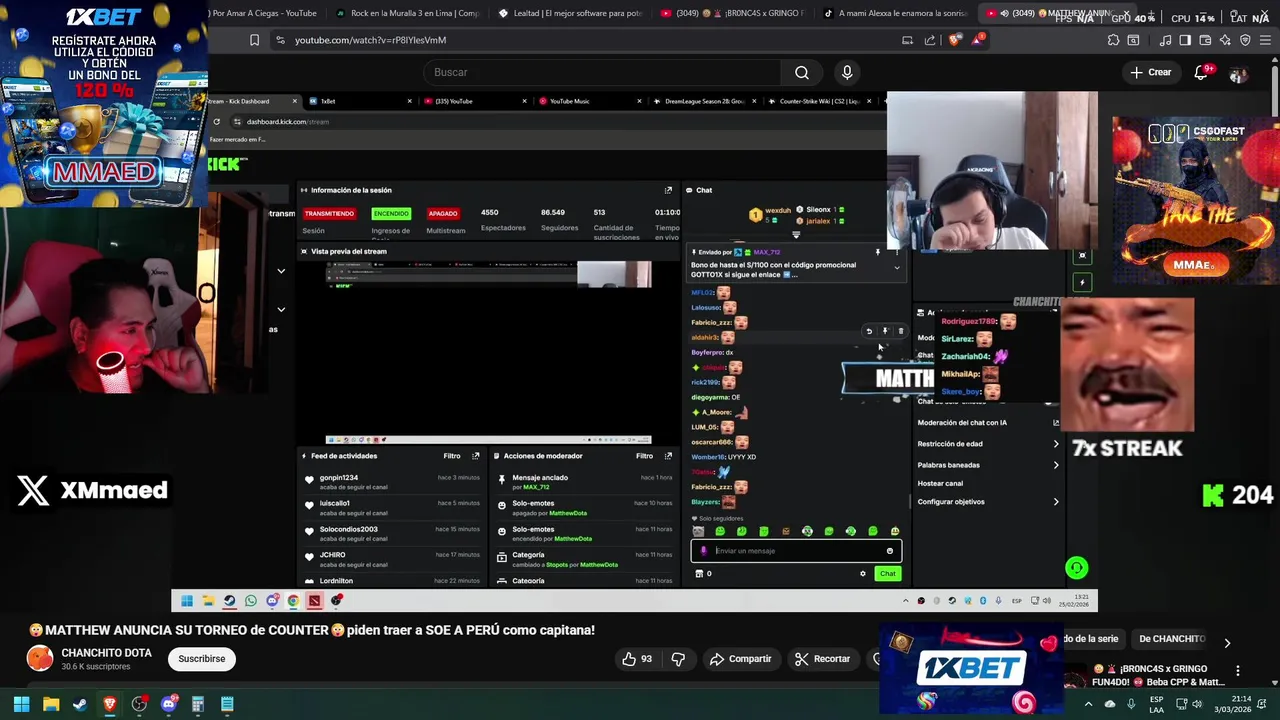
Task: Open YouTube notifications bell
Action: click(1202, 72)
